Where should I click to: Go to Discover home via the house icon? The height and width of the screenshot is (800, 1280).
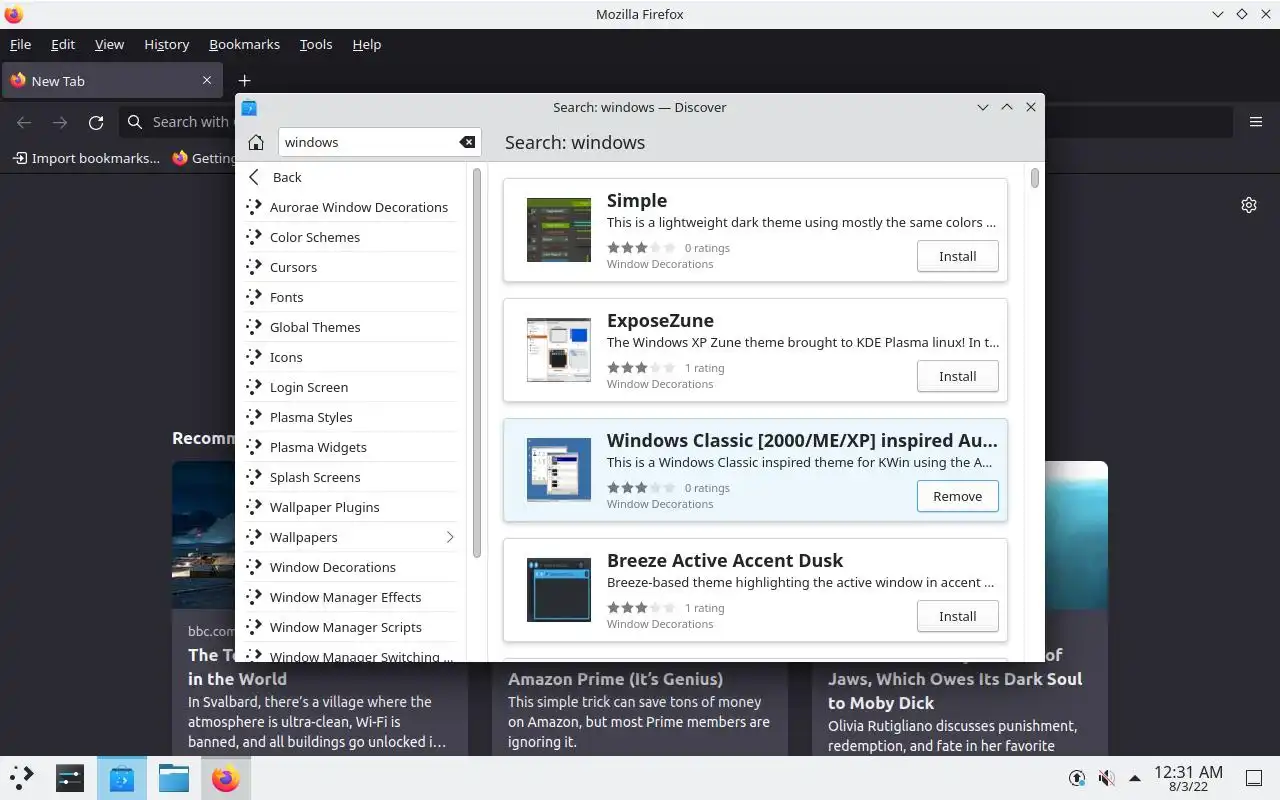coord(256,142)
